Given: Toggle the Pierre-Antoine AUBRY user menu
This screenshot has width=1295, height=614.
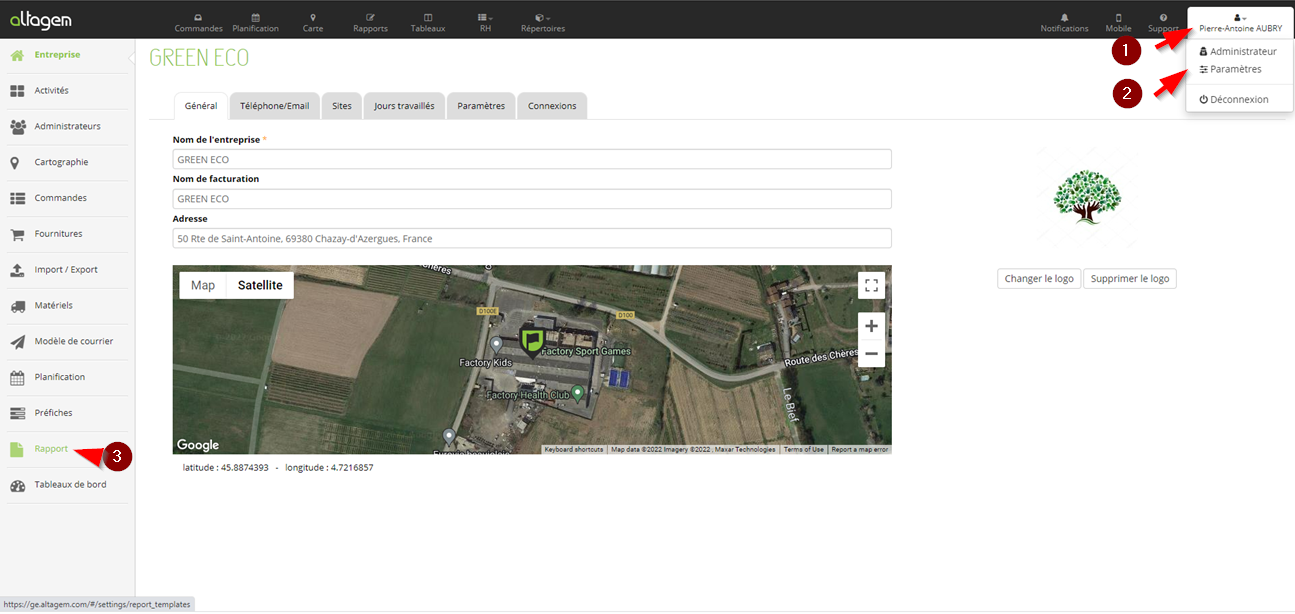Looking at the screenshot, I should tap(1240, 23).
